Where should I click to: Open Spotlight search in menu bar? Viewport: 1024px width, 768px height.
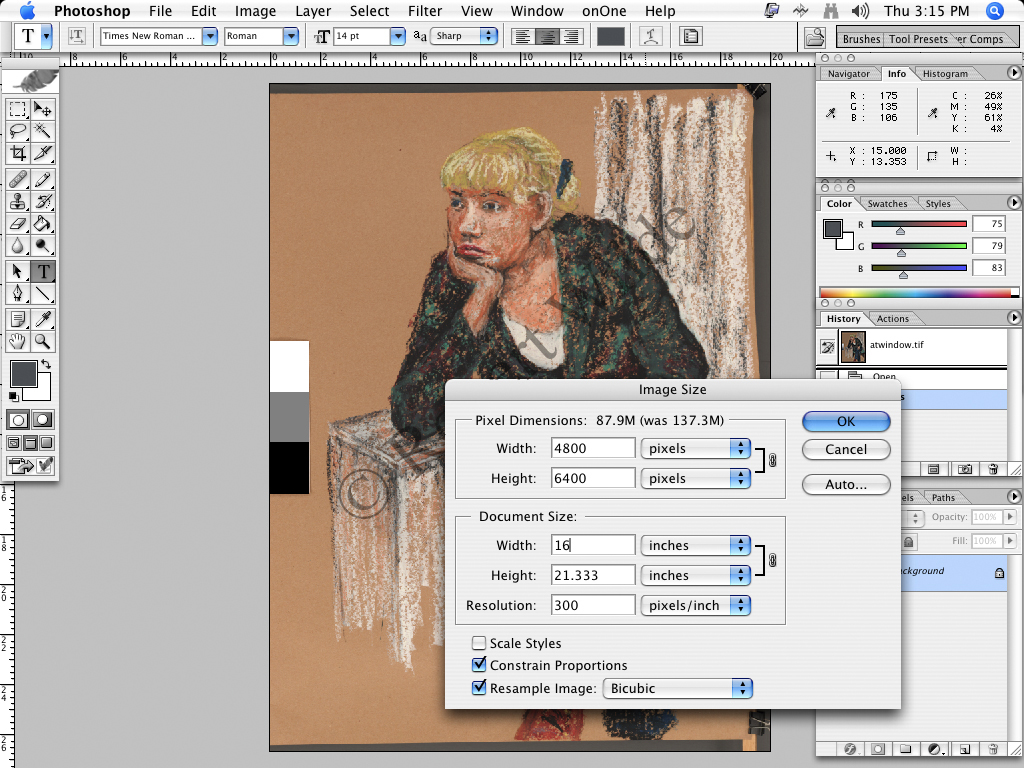coord(995,11)
